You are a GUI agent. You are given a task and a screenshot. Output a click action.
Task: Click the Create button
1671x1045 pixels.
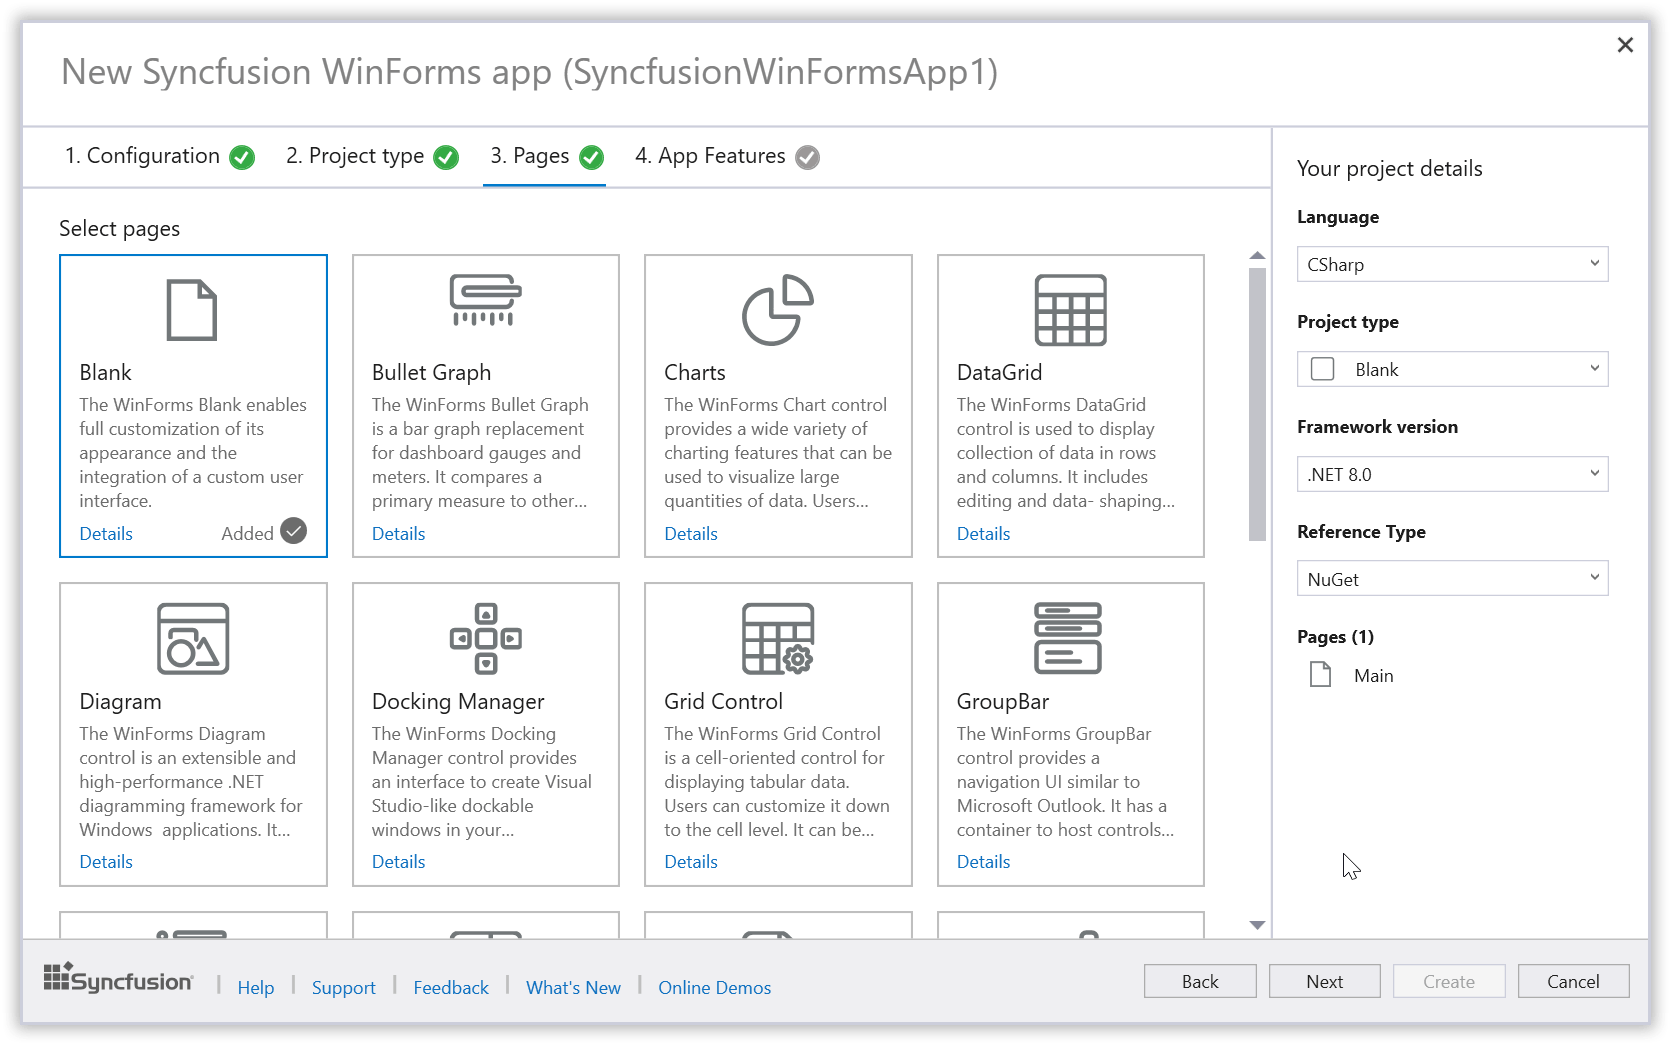[1449, 981]
